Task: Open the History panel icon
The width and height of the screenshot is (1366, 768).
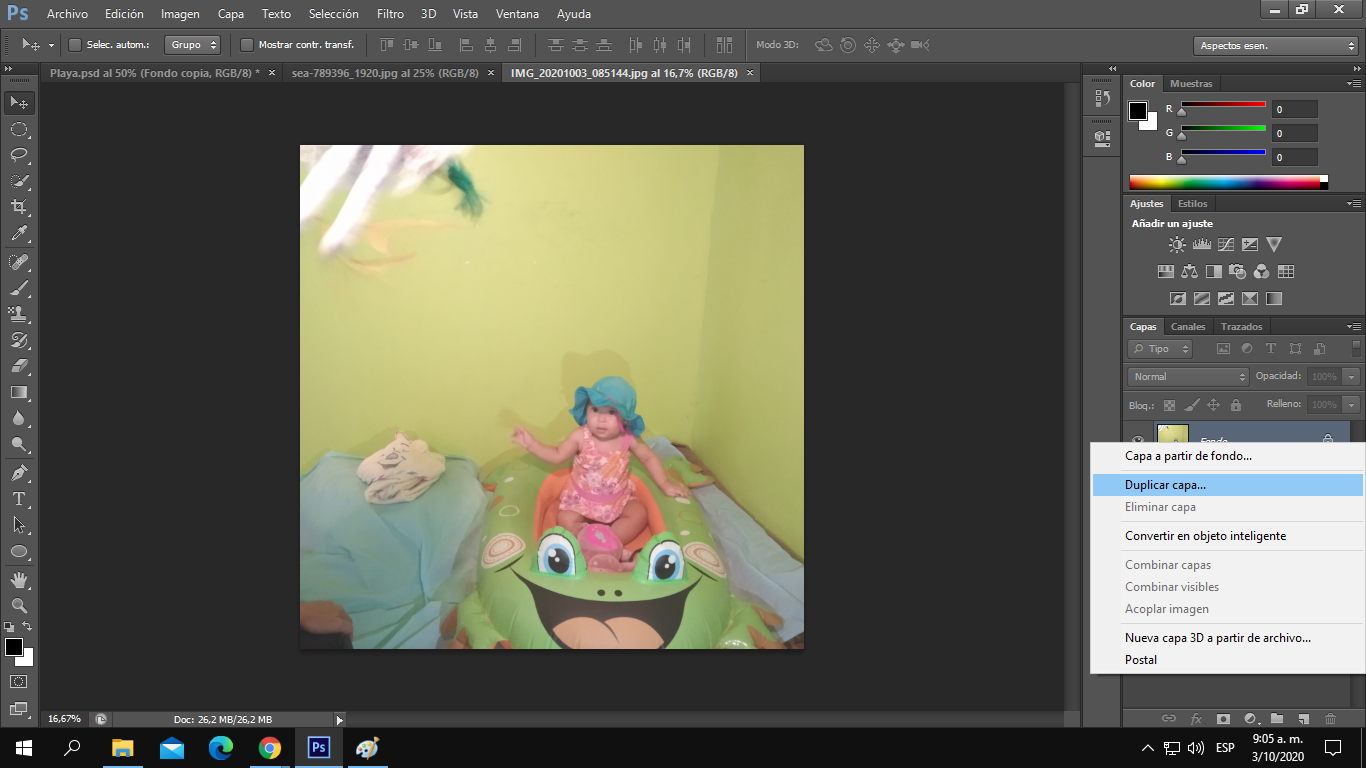Action: (x=1102, y=98)
